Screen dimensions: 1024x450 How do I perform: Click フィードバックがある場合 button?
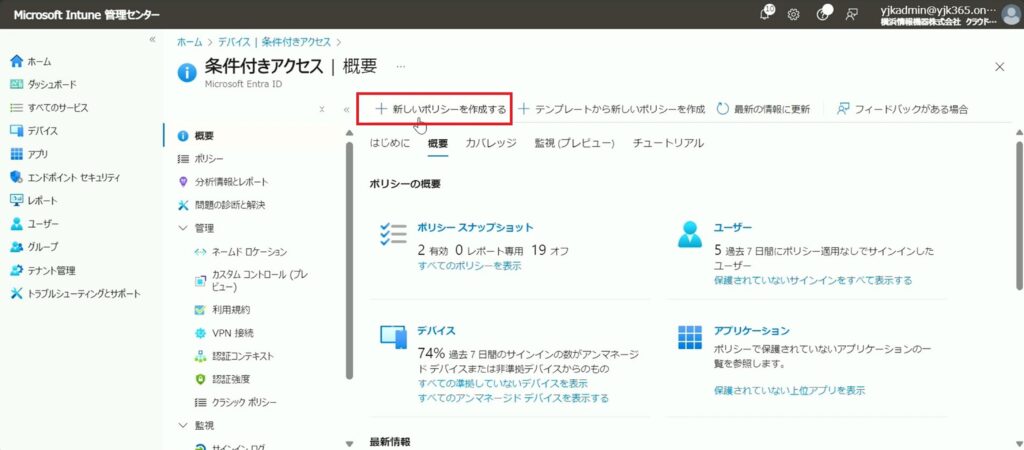pos(903,109)
